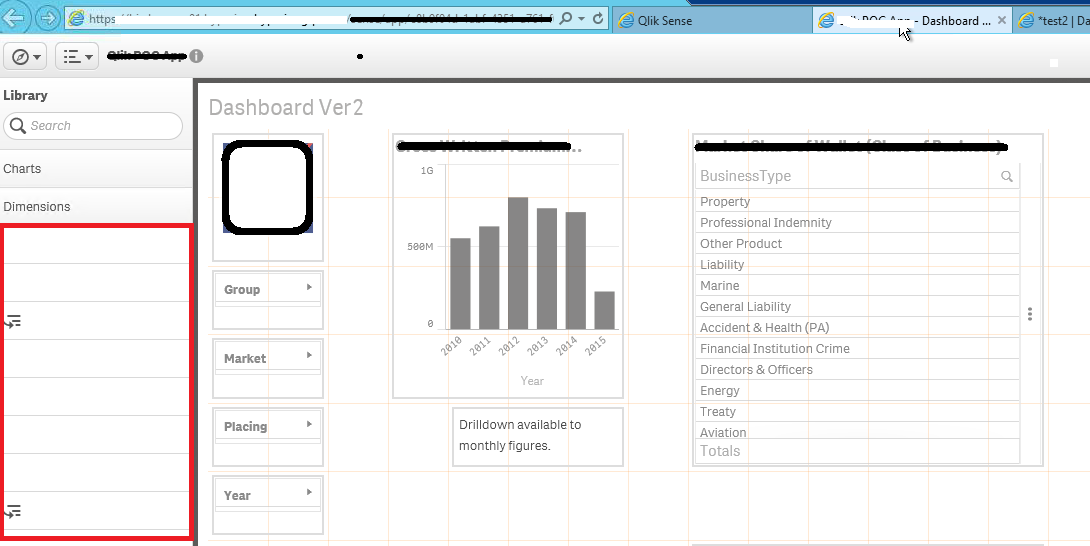This screenshot has height=546, width=1090.
Task: Select the Treaty row
Action: click(857, 412)
